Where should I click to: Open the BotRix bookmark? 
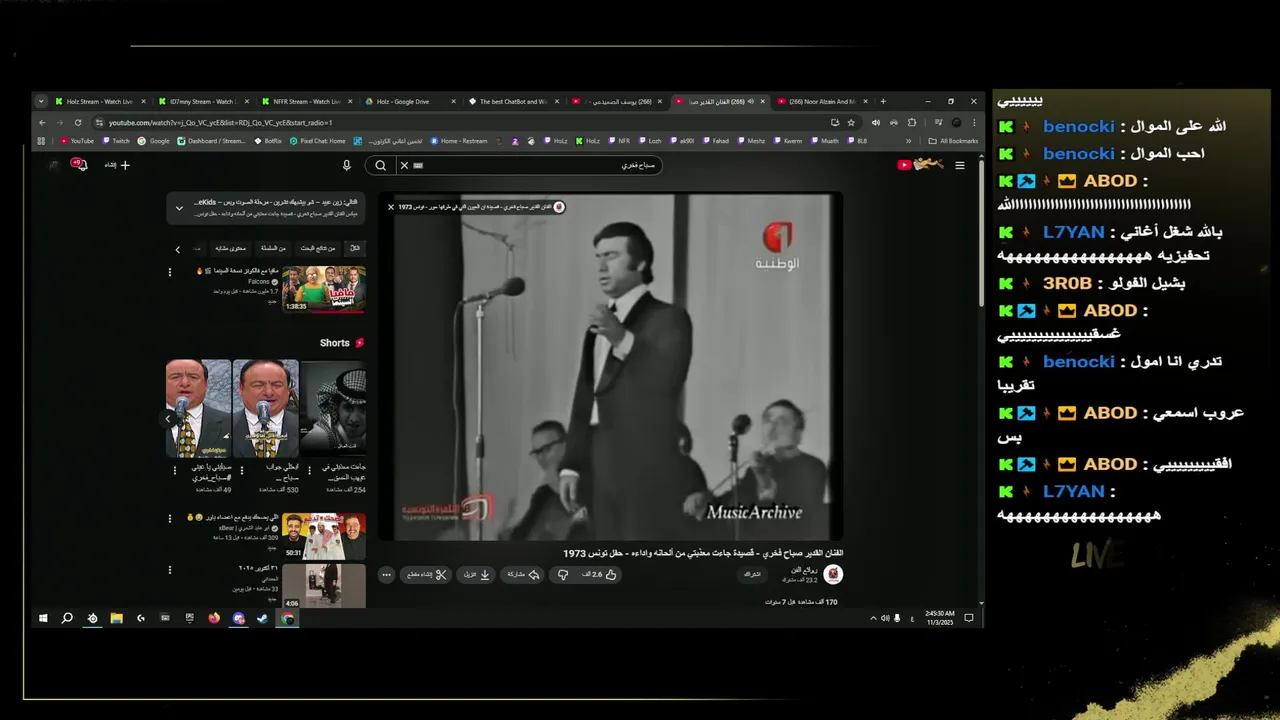tap(267, 141)
